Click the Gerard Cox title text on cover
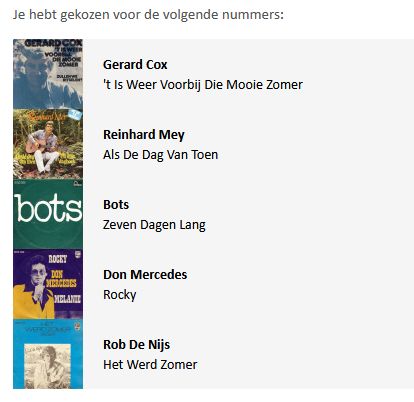Viewport: 414px width, 402px height. (x=53, y=43)
